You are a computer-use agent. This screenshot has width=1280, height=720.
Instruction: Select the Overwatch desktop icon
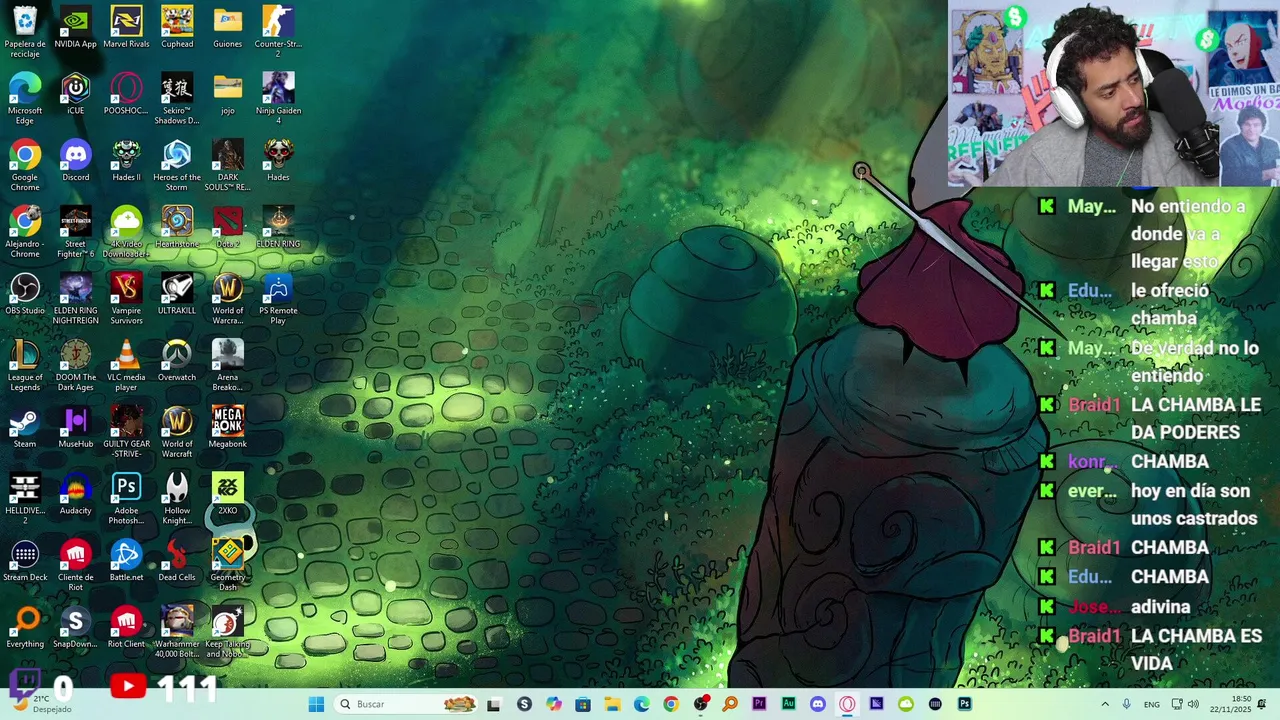point(177,361)
